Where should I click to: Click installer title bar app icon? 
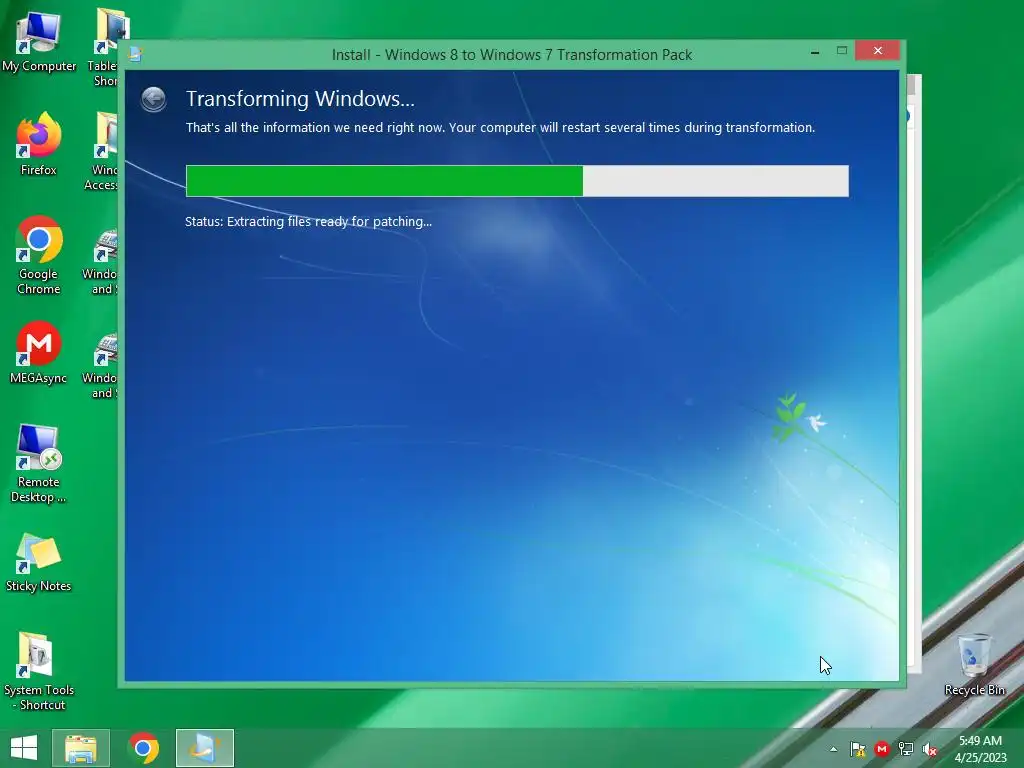pos(135,54)
